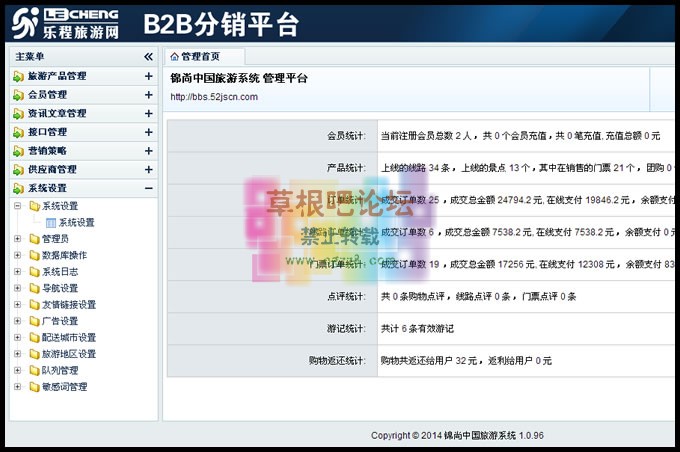The height and width of the screenshot is (452, 680).
Task: Click the 数据库操作 folder icon
Action: pyautogui.click(x=34, y=255)
